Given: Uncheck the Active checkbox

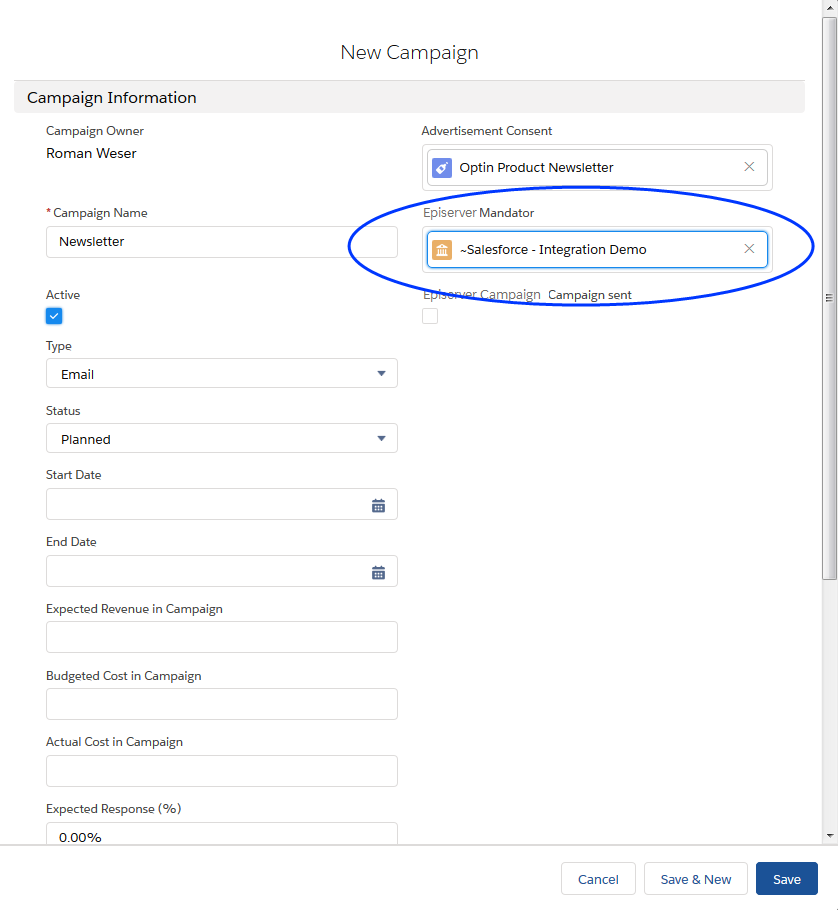Looking at the screenshot, I should point(54,316).
